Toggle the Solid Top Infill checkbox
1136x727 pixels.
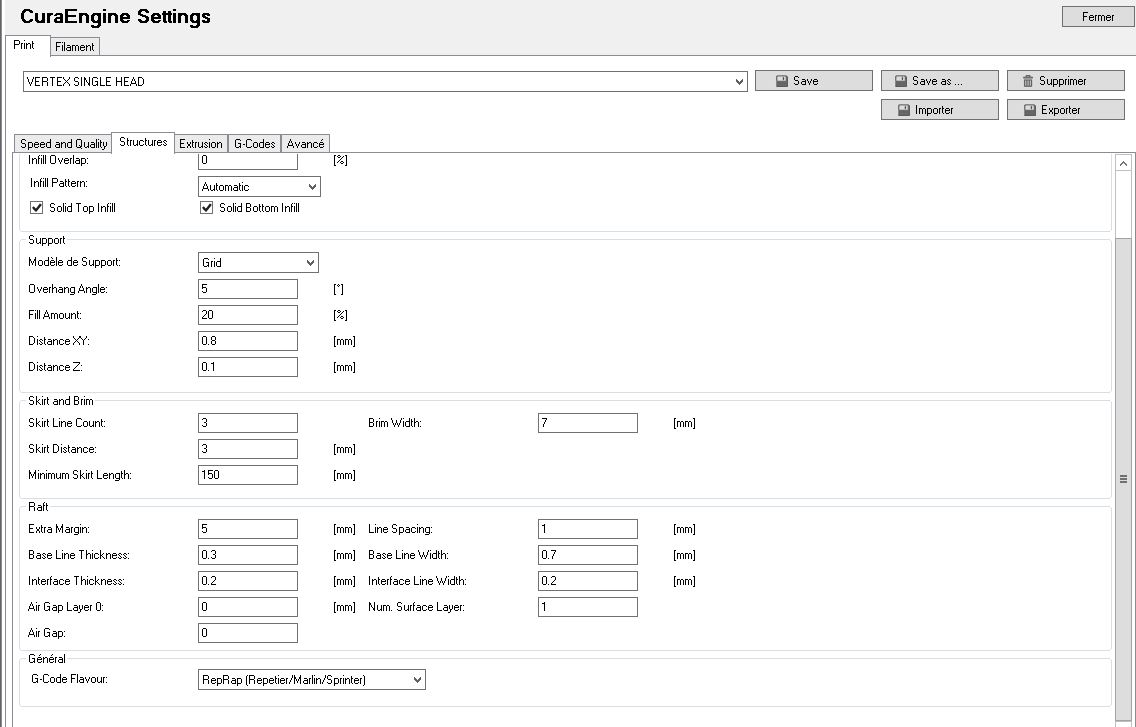click(x=37, y=208)
